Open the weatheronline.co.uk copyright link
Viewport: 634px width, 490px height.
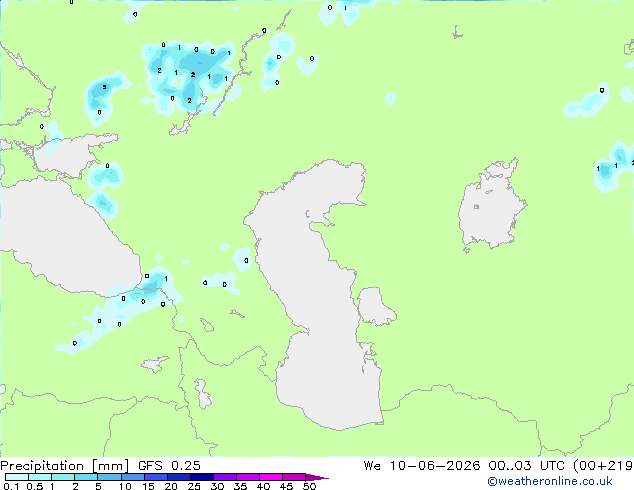click(550, 481)
